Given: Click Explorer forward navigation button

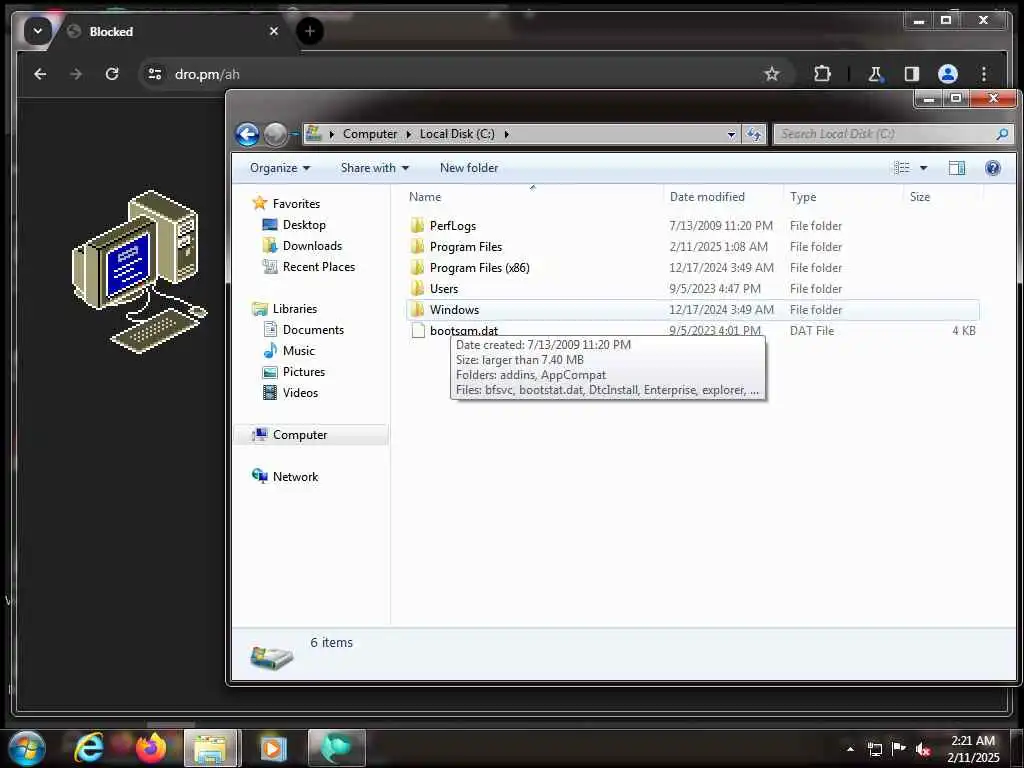Looking at the screenshot, I should [275, 135].
